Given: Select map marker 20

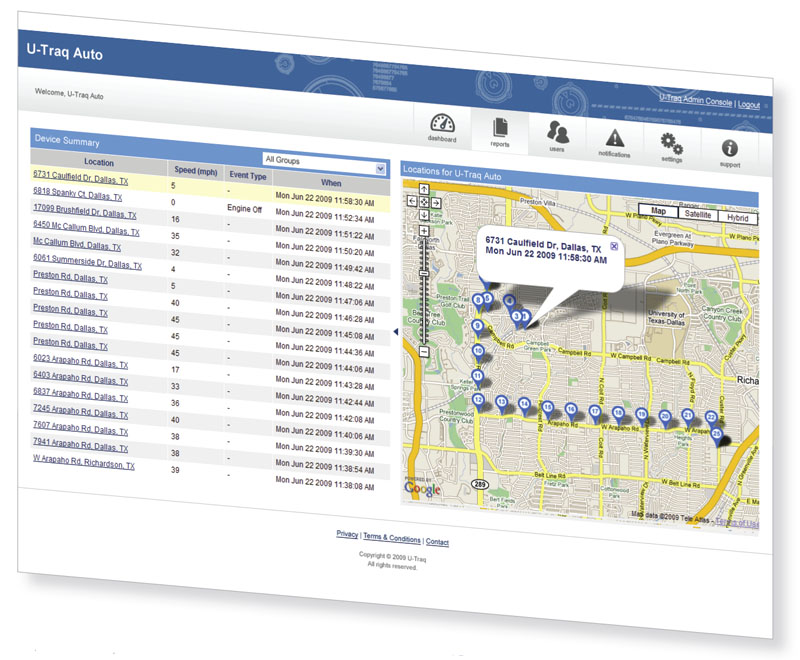Looking at the screenshot, I should click(x=664, y=418).
